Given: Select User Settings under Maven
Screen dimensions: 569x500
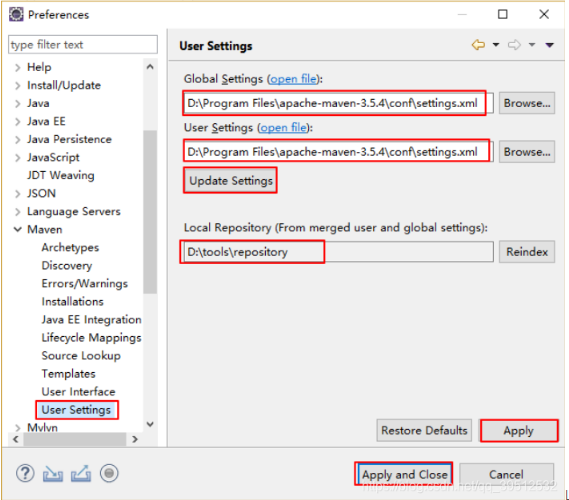Looking at the screenshot, I should [x=76, y=410].
